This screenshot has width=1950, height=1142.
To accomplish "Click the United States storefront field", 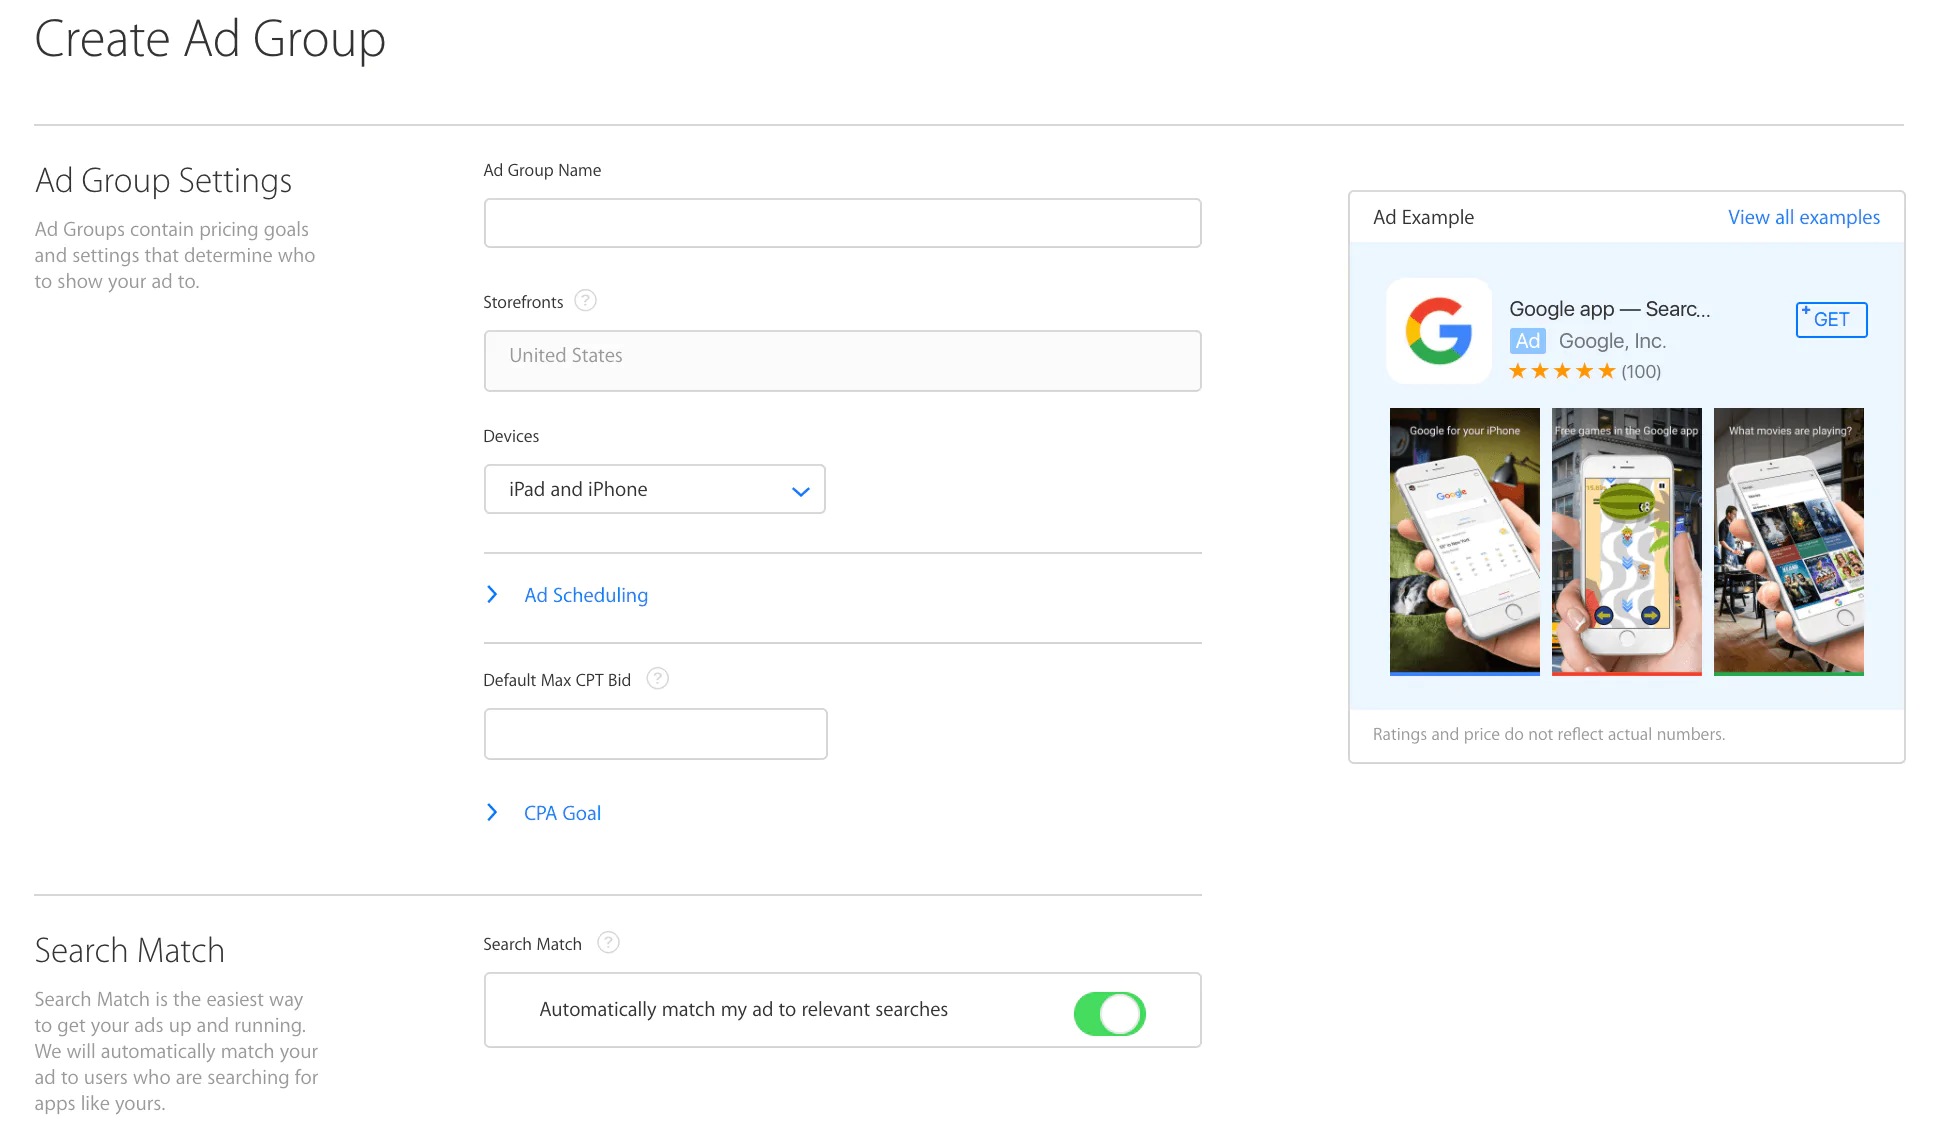I will 842,361.
